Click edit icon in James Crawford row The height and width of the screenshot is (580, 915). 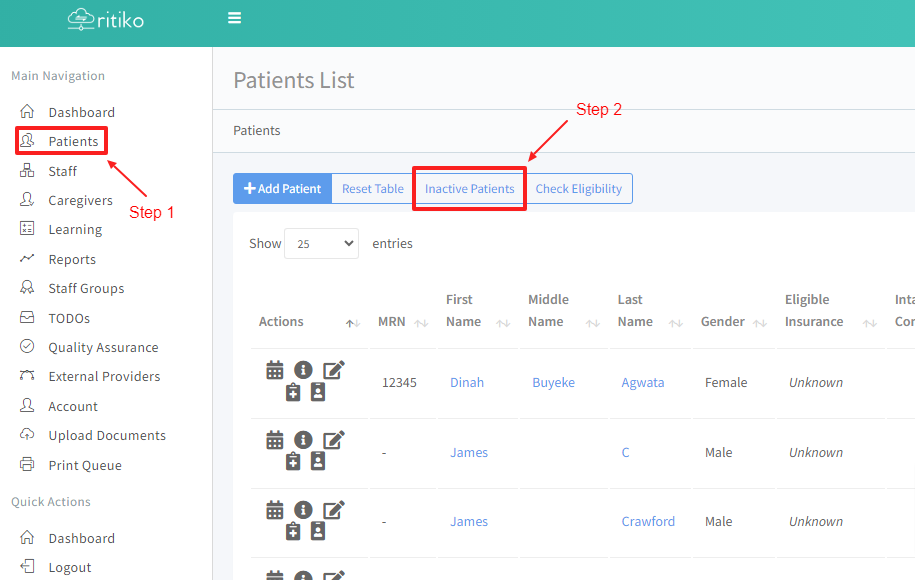click(333, 510)
